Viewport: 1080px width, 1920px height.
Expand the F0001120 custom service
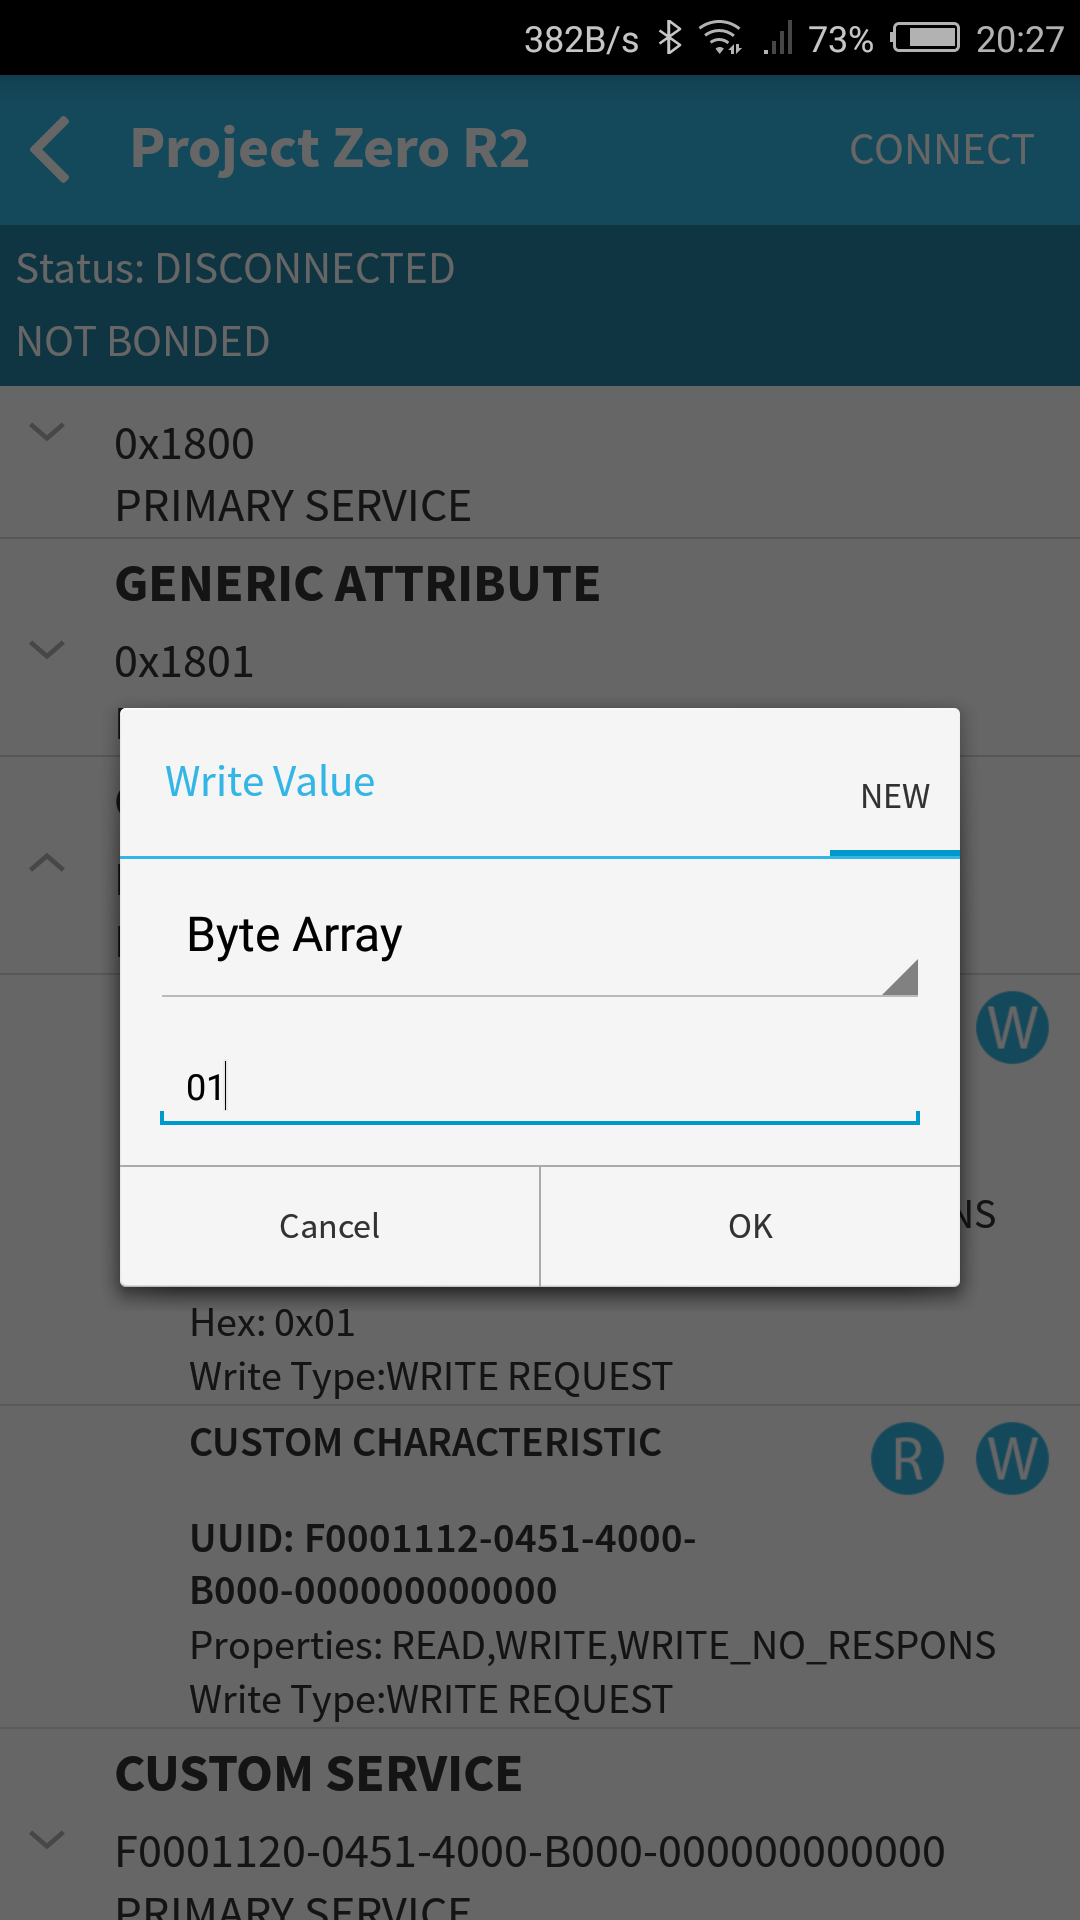pyautogui.click(x=47, y=1839)
